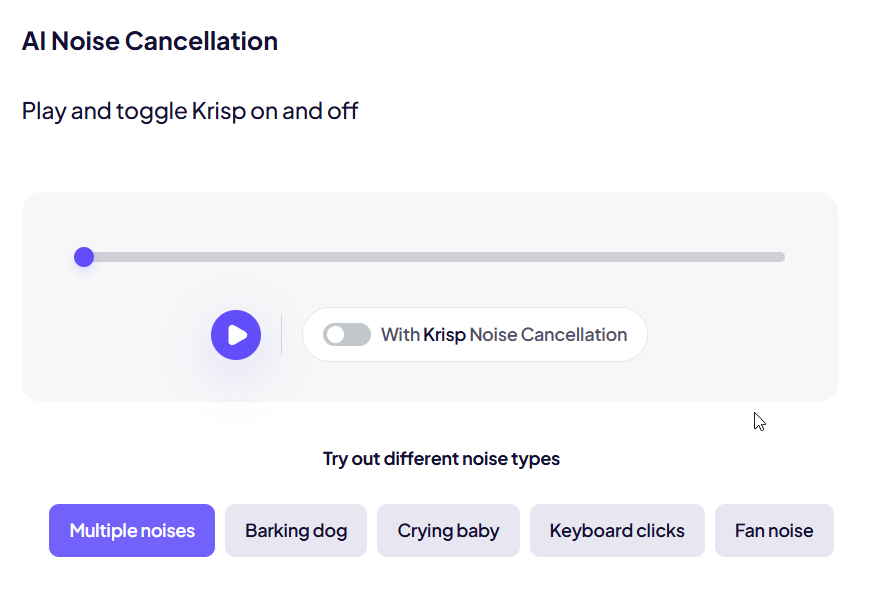Click the 'Play and toggle Krisp' subtitle
Viewport: 893px width, 607px height.
[190, 111]
